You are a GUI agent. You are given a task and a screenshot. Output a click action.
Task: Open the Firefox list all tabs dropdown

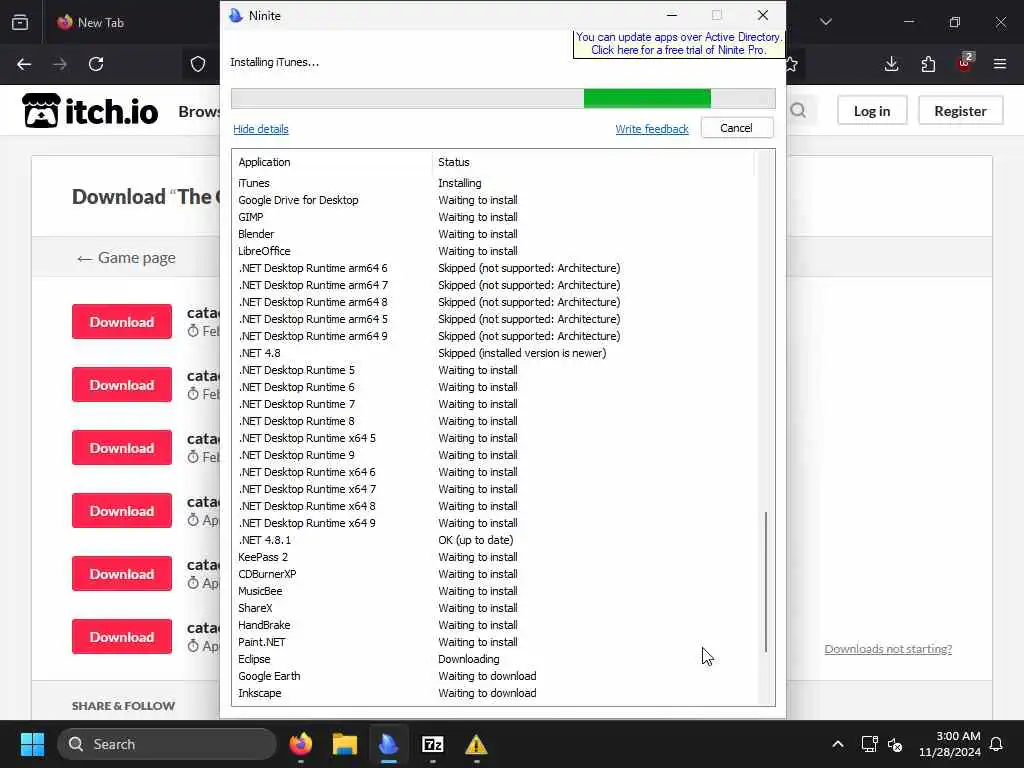tap(826, 22)
